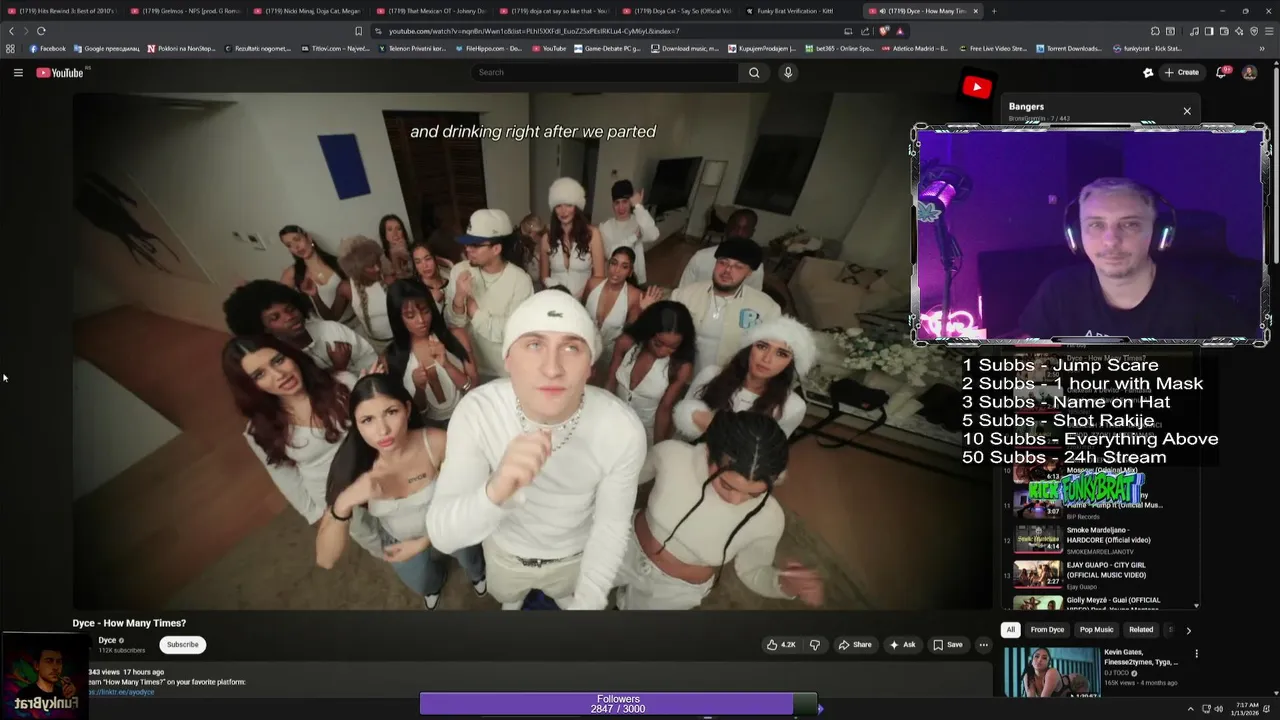Image resolution: width=1280 pixels, height=720 pixels.
Task: Select the From Dyce filter chip
Action: point(1047,630)
